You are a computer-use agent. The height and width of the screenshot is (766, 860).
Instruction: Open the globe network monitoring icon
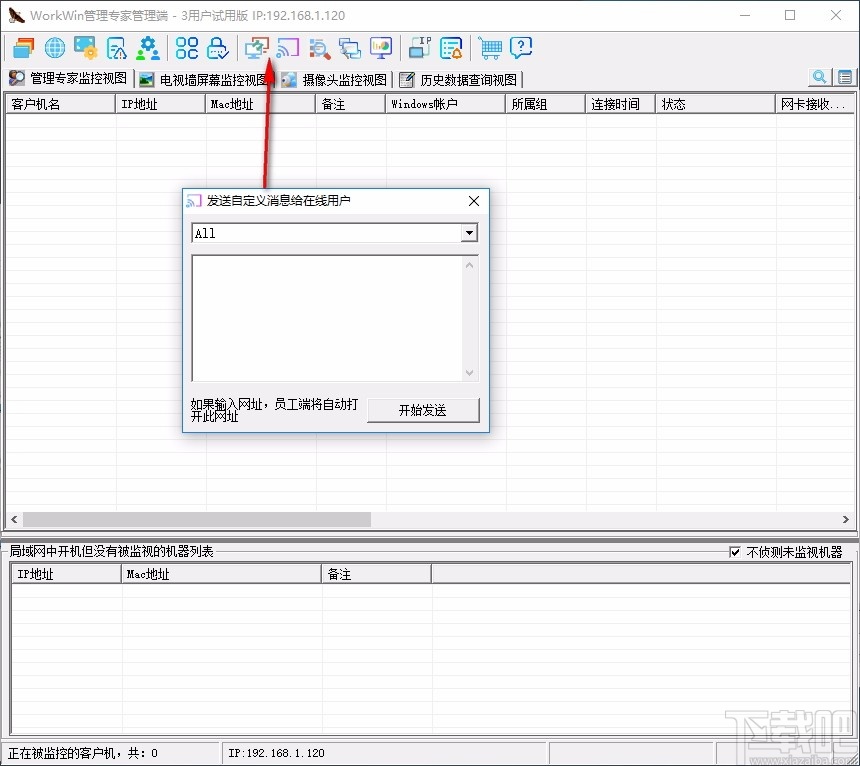click(x=54, y=47)
